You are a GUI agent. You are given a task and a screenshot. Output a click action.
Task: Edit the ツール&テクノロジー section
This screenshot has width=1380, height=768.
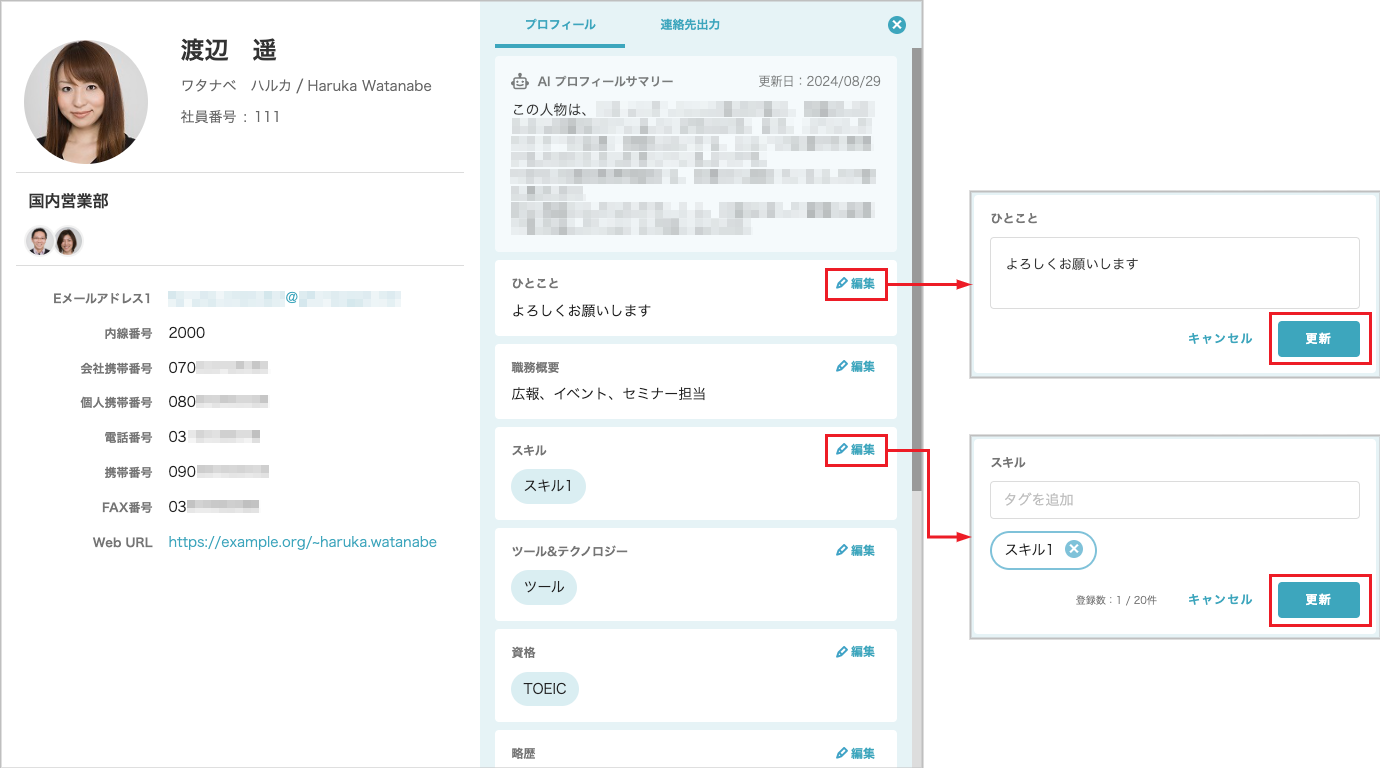pyautogui.click(x=856, y=549)
